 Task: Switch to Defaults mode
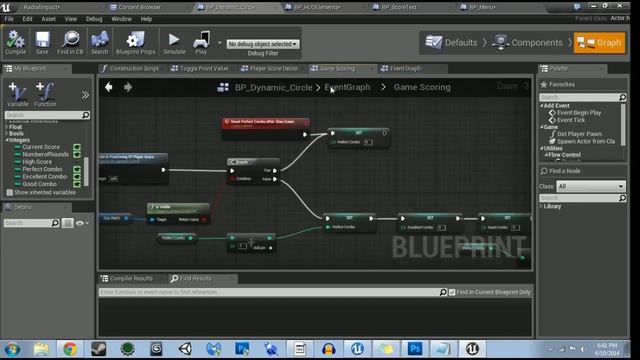451,42
